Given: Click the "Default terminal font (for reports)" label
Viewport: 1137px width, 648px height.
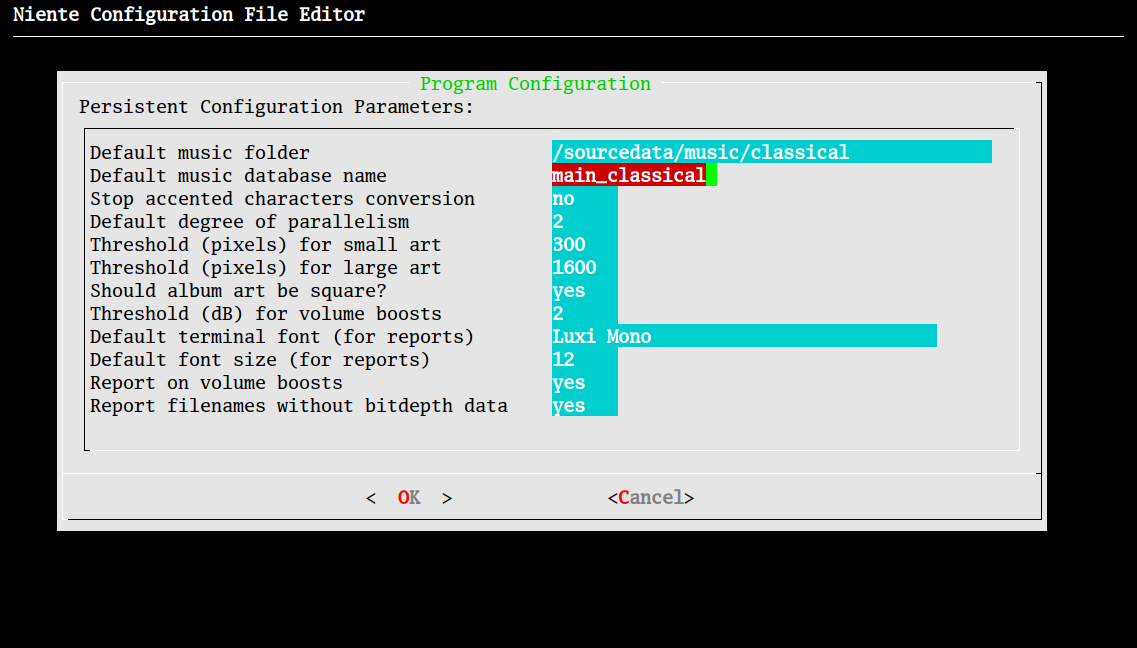Looking at the screenshot, I should point(282,337).
